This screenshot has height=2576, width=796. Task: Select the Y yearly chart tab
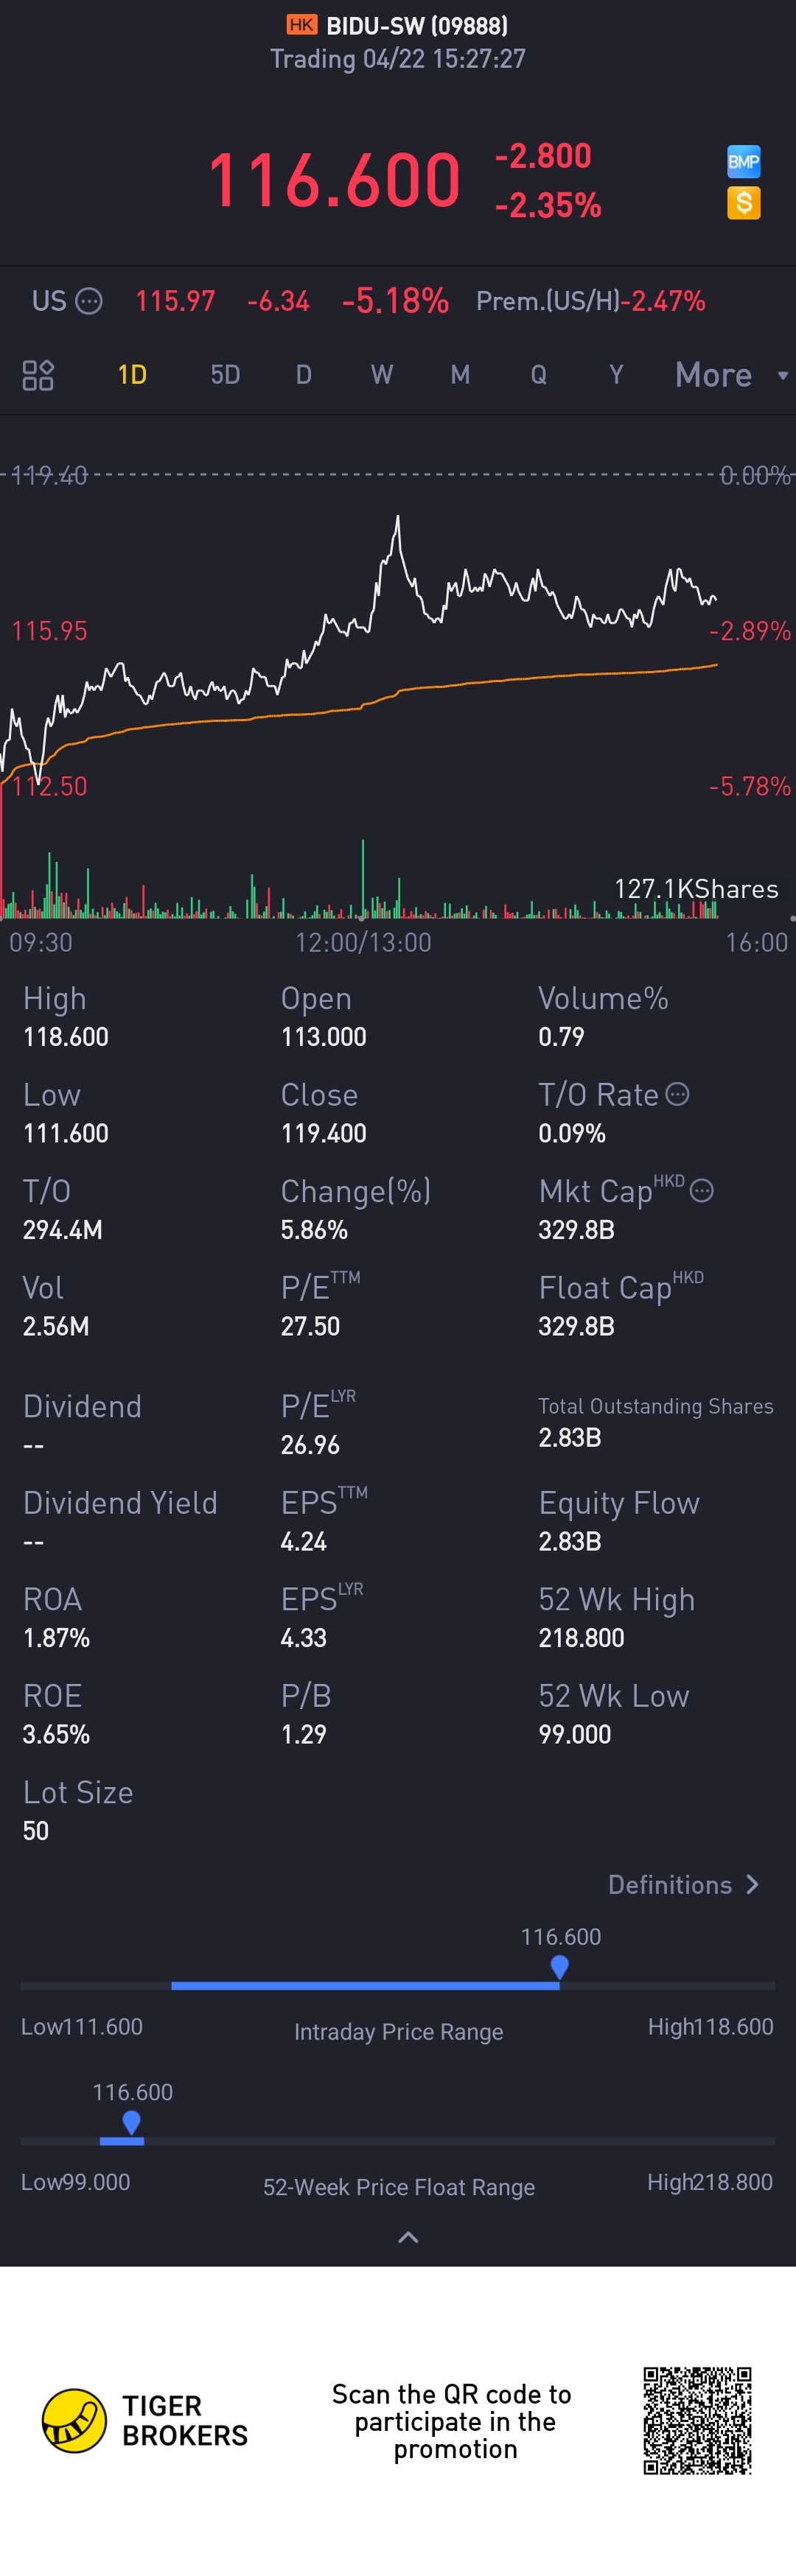[x=616, y=375]
